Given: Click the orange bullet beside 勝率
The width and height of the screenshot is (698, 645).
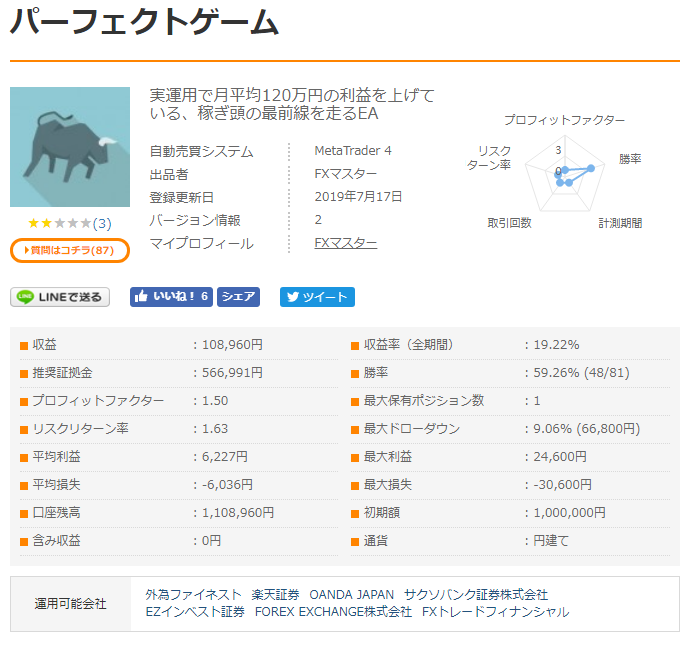Looking at the screenshot, I should (355, 373).
